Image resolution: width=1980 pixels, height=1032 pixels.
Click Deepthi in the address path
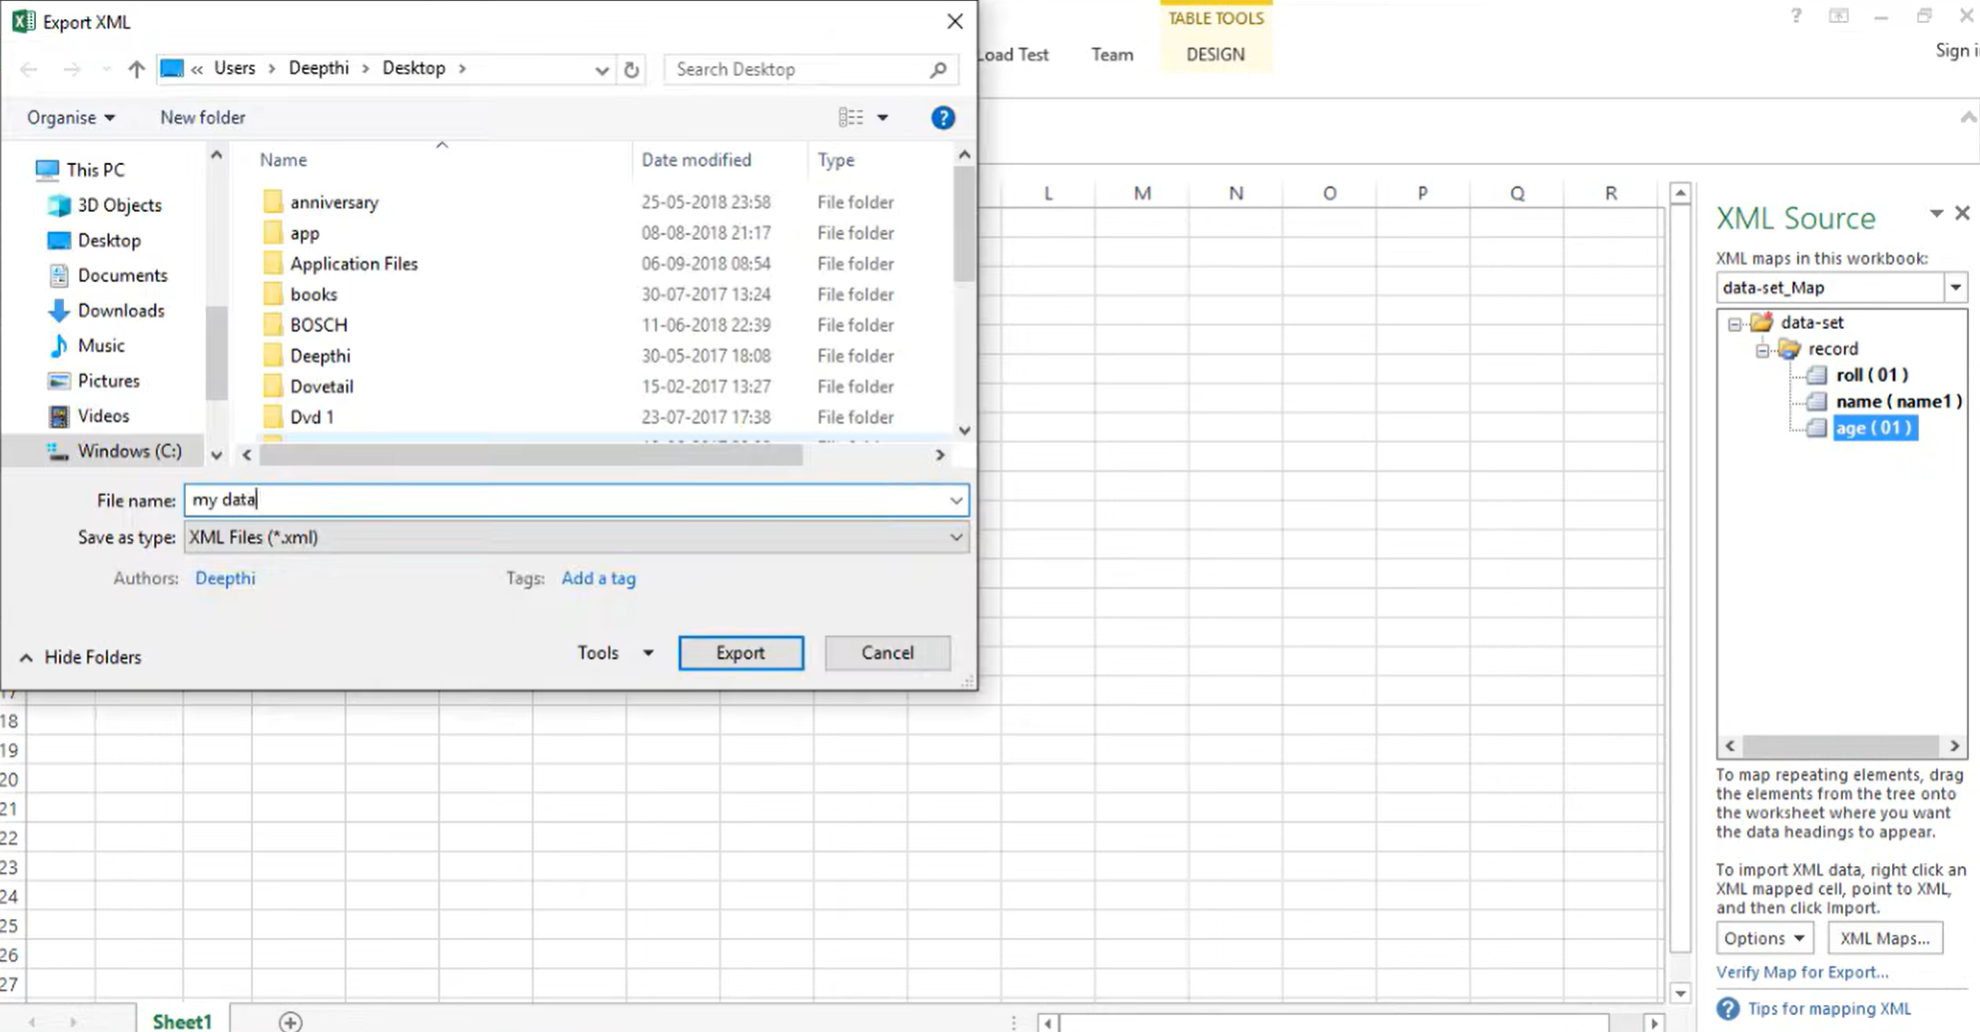click(x=319, y=68)
